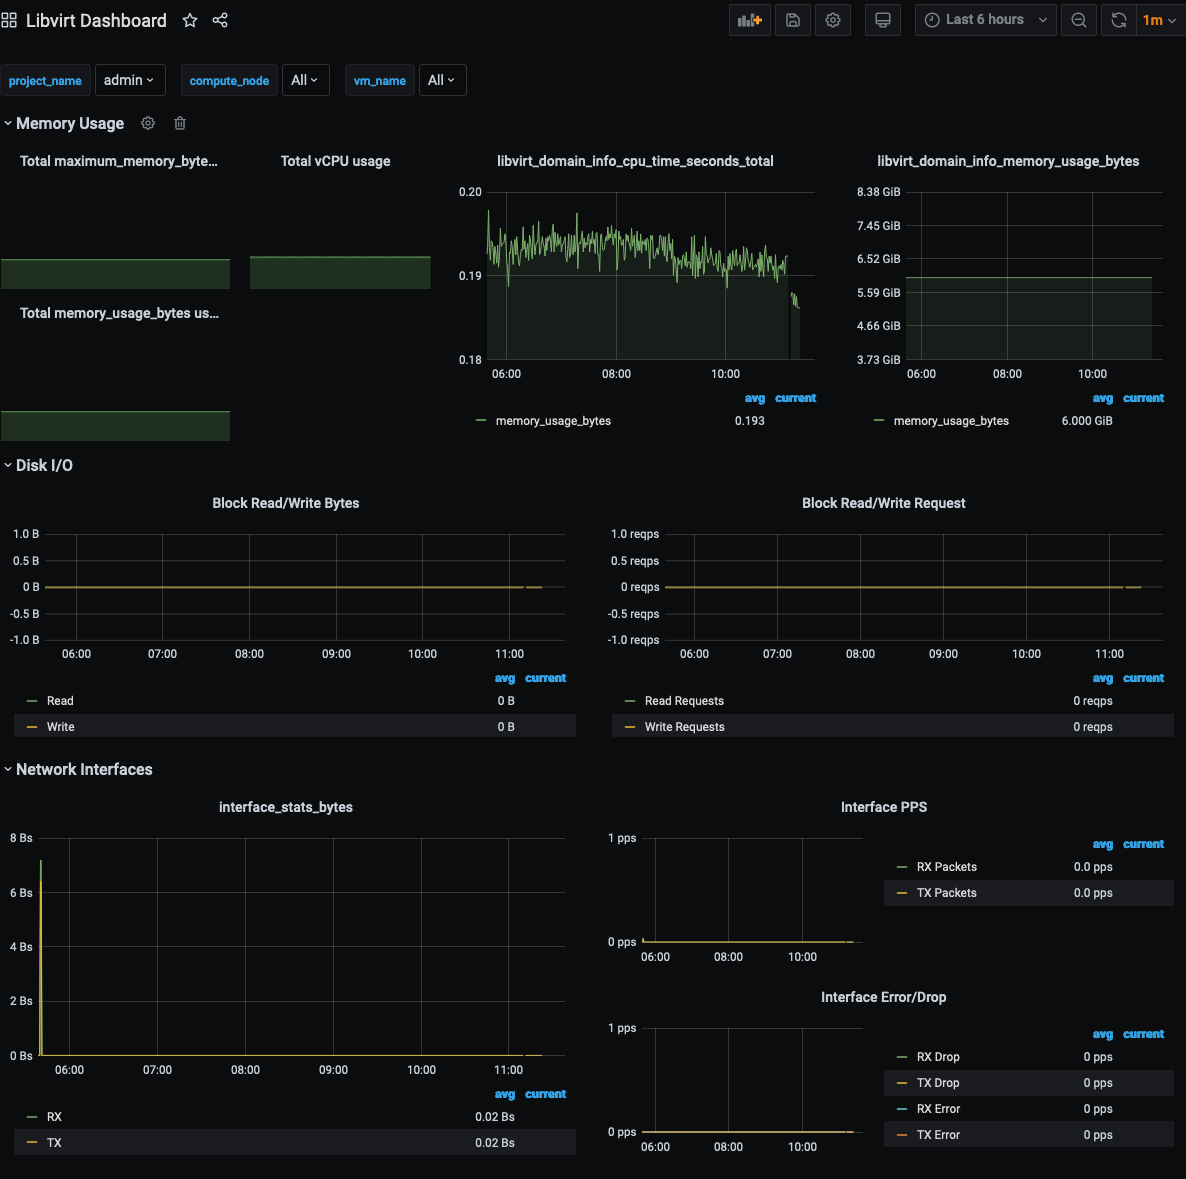
Task: Refresh the dashboard now
Action: tap(1119, 20)
